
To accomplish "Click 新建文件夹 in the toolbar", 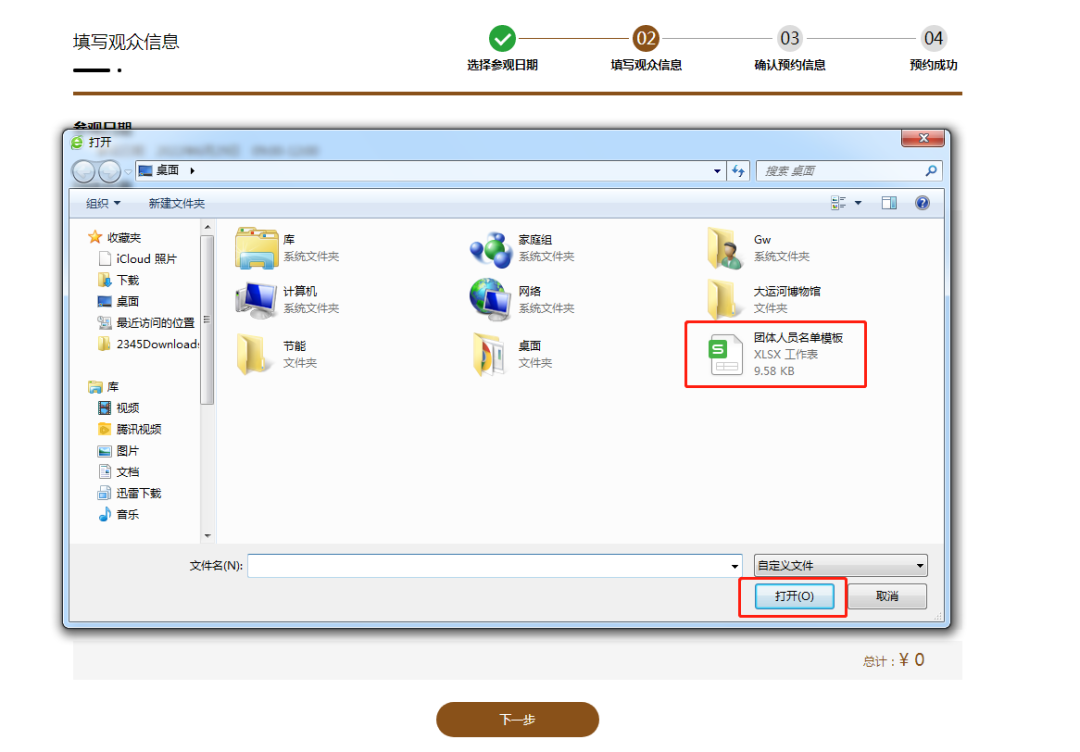I will tap(176, 203).
